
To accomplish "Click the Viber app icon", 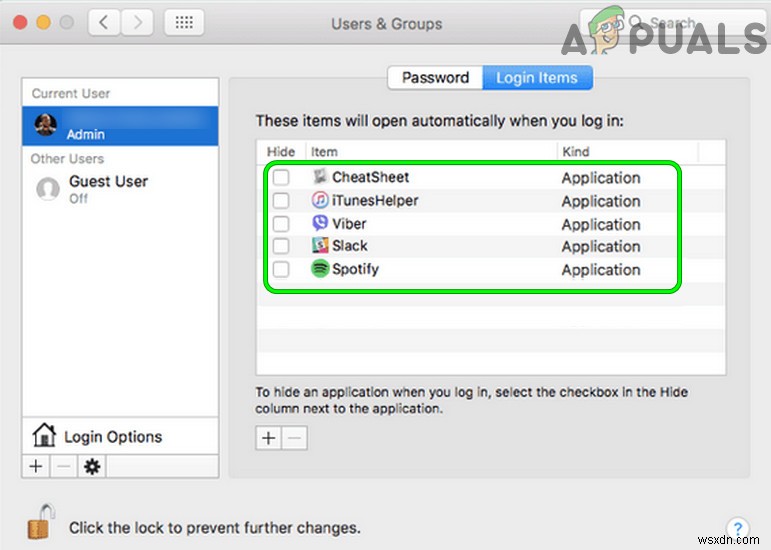I will (x=320, y=223).
